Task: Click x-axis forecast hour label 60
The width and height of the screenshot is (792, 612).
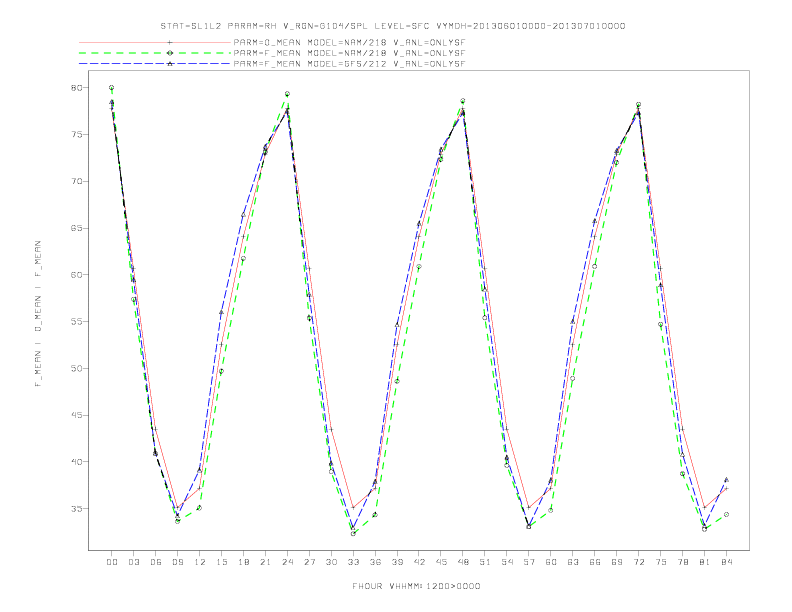Action: pyautogui.click(x=551, y=562)
